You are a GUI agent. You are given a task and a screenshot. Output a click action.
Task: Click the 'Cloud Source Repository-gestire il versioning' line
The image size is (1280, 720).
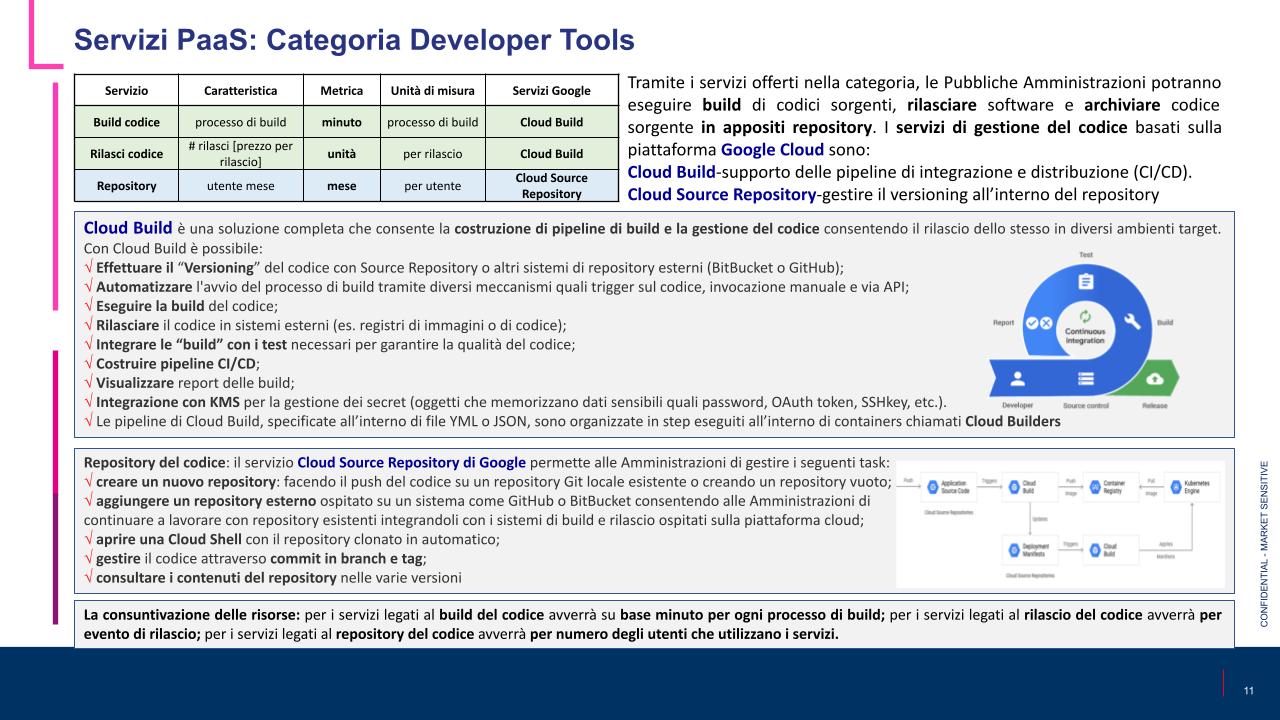[893, 194]
